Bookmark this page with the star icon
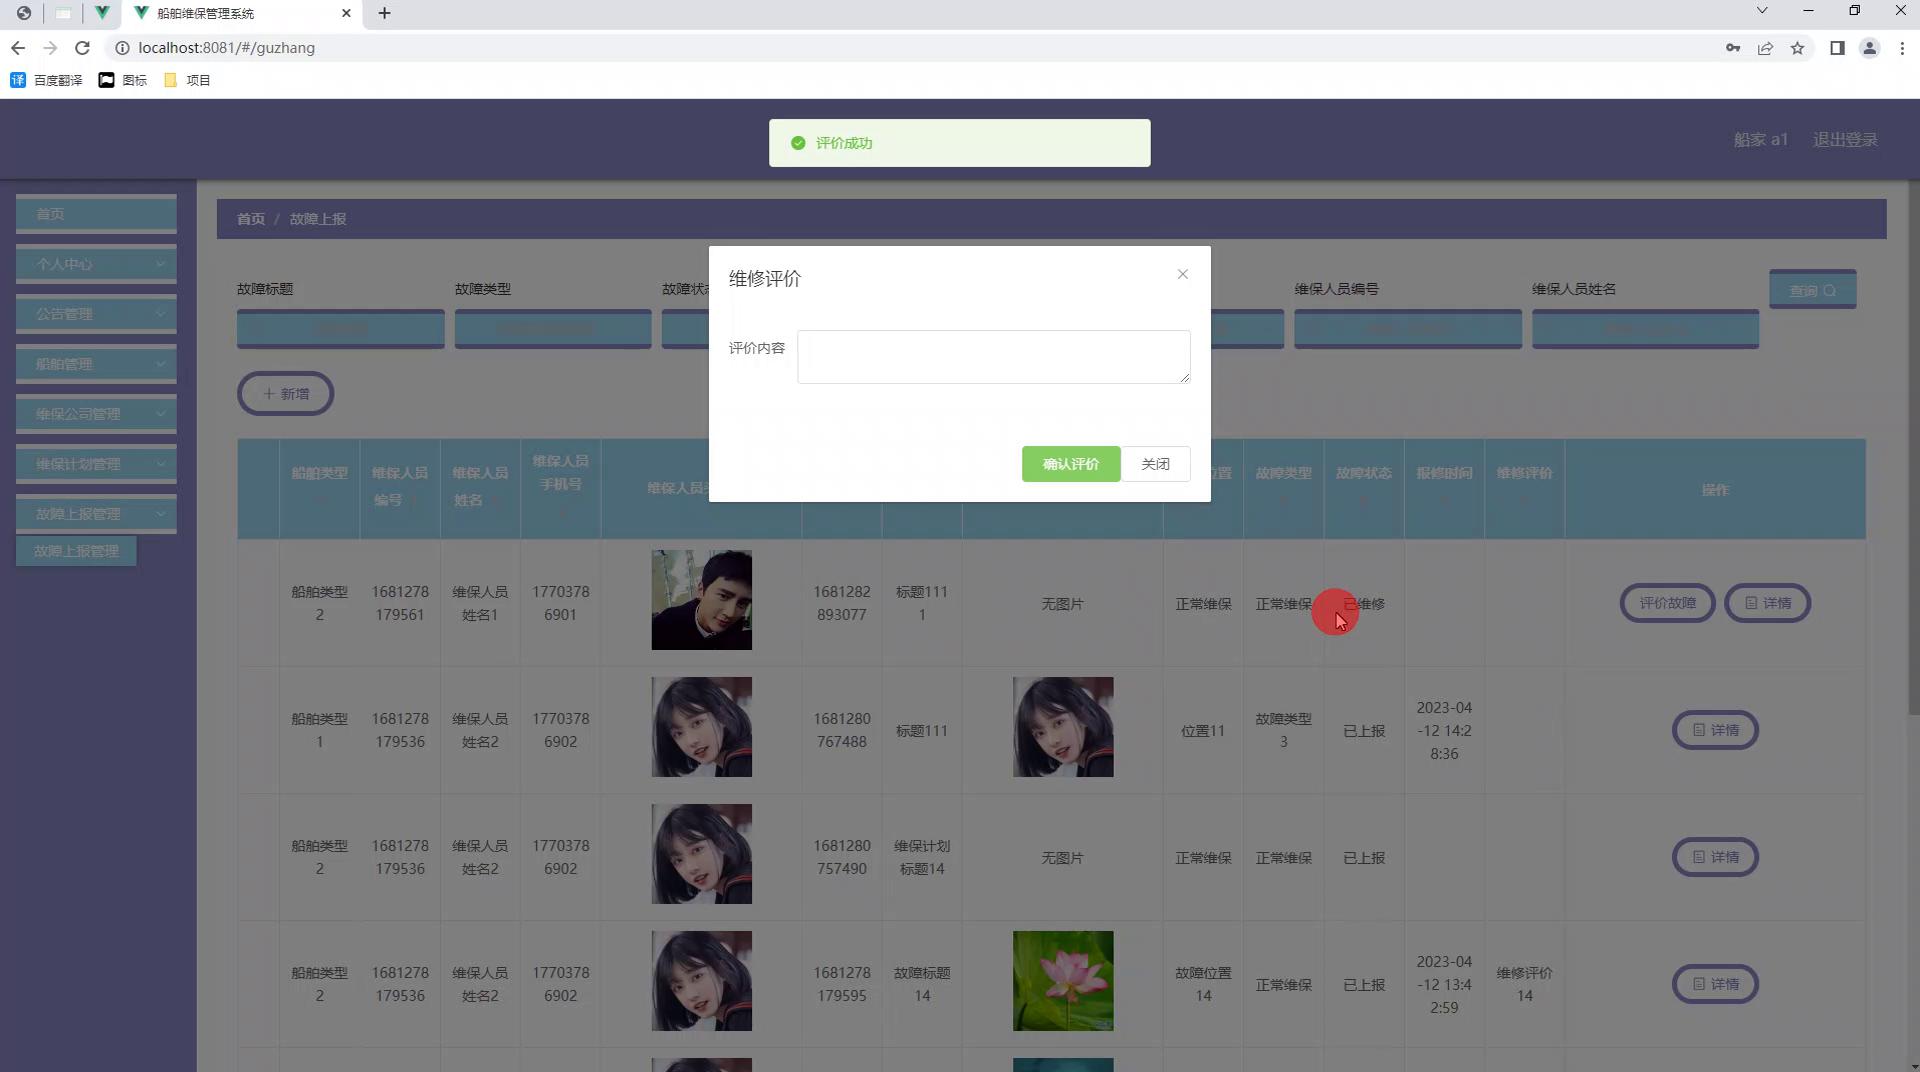This screenshot has height=1072, width=1920. coord(1797,48)
